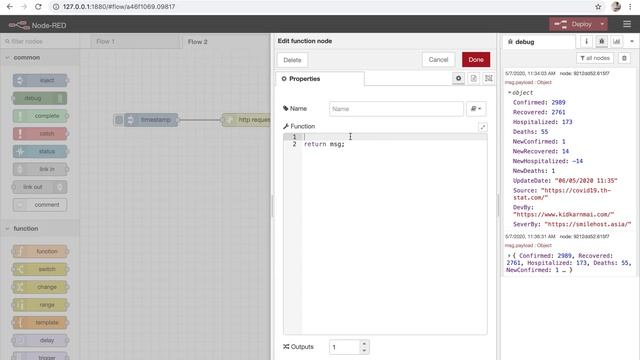Select the range node in palette

(x=40, y=305)
